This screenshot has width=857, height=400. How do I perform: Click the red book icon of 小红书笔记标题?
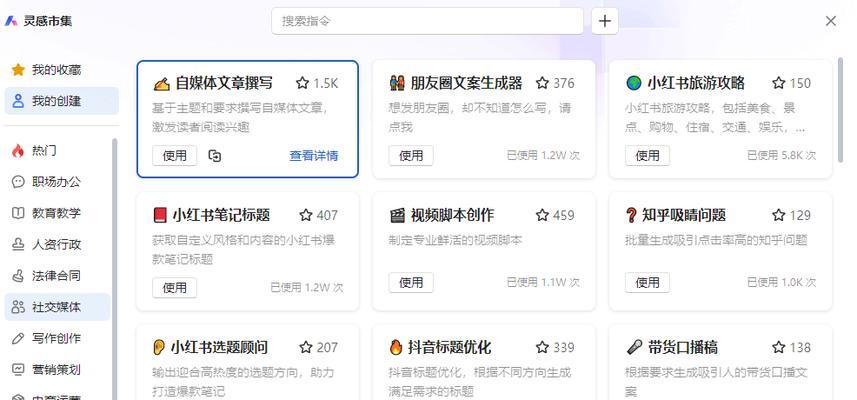(160, 215)
